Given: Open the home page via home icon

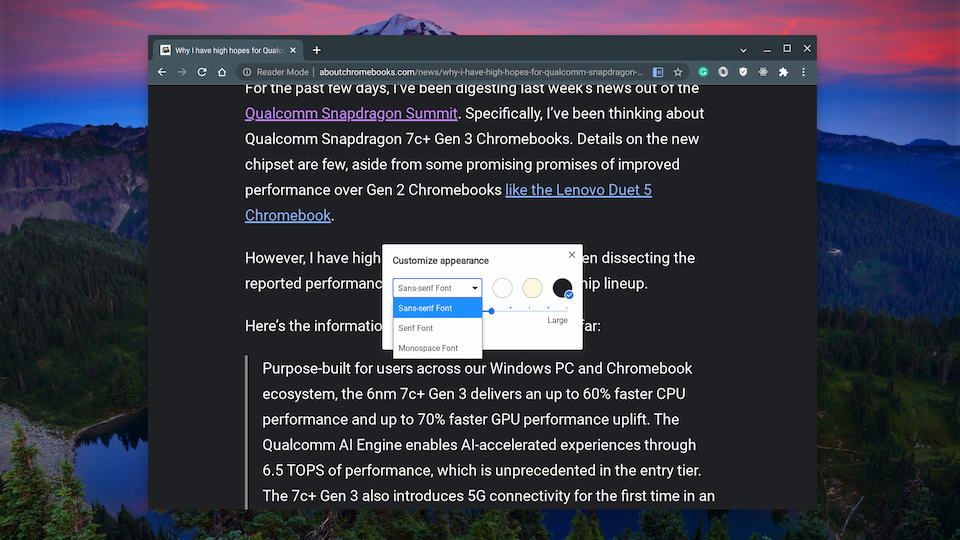Looking at the screenshot, I should click(x=222, y=72).
